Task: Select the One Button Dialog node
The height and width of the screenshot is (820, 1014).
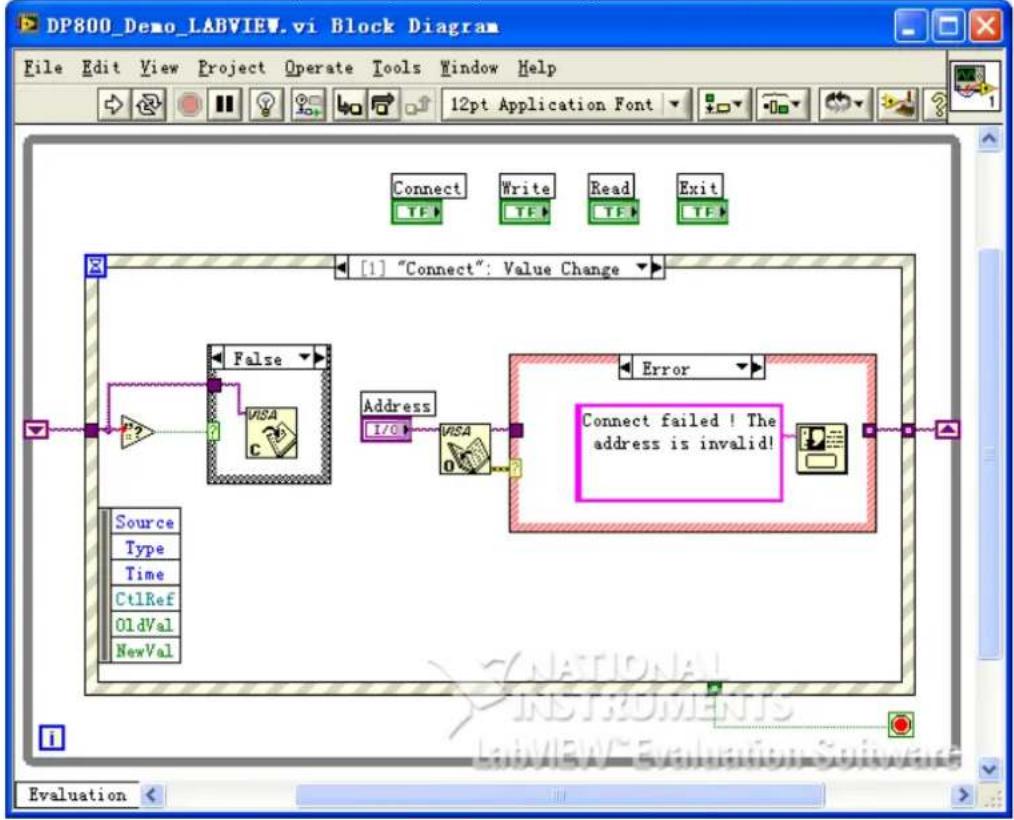Action: pyautogui.click(x=821, y=448)
